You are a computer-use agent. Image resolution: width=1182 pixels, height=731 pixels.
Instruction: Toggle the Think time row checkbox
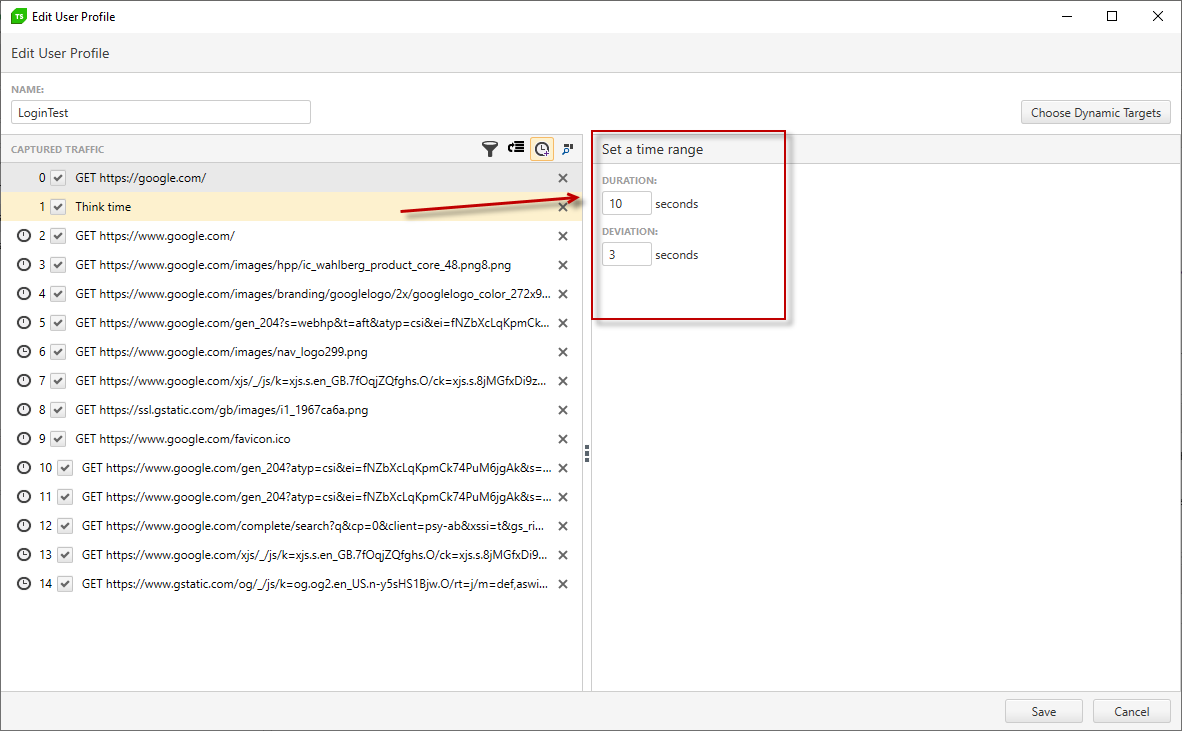58,206
